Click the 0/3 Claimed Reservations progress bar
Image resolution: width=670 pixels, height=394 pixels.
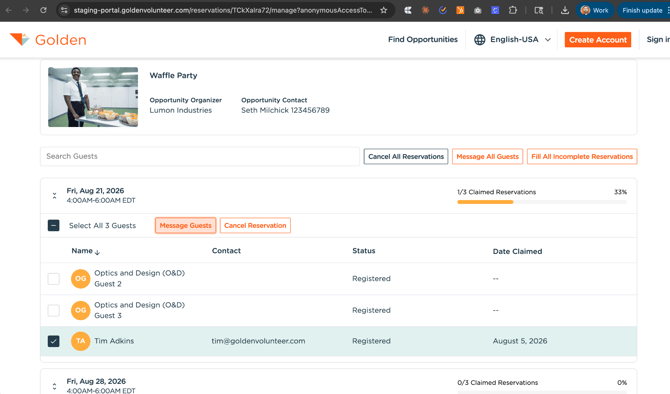[542, 392]
